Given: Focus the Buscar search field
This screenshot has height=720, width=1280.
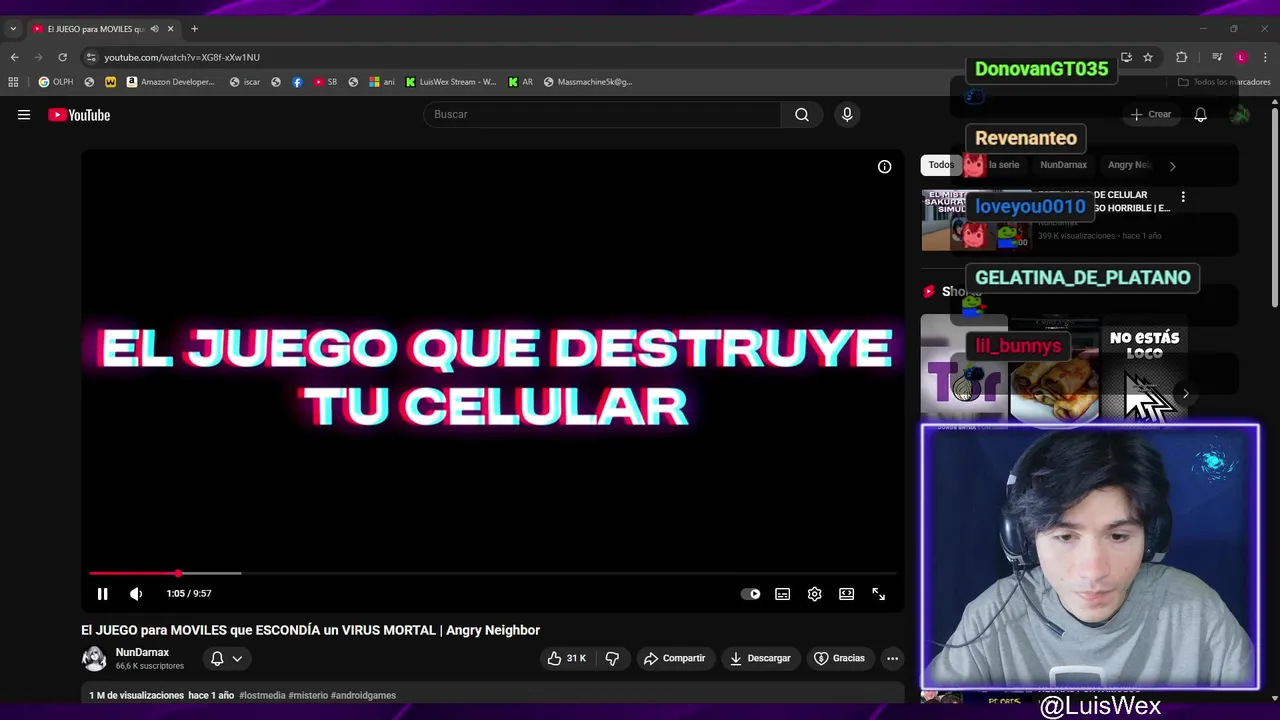Looking at the screenshot, I should click(x=602, y=114).
